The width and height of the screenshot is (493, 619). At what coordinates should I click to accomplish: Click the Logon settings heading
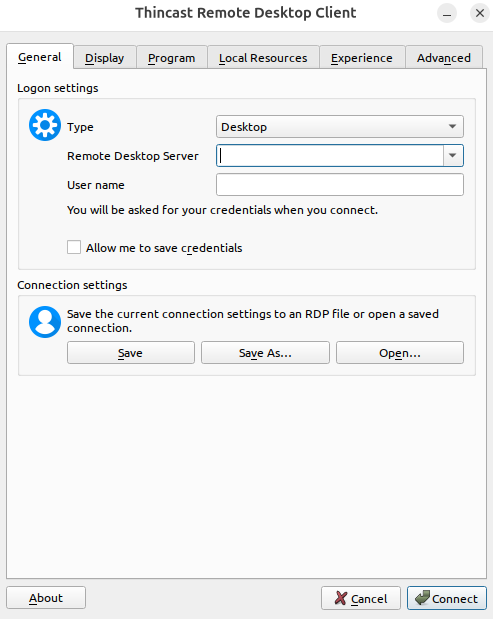click(58, 88)
